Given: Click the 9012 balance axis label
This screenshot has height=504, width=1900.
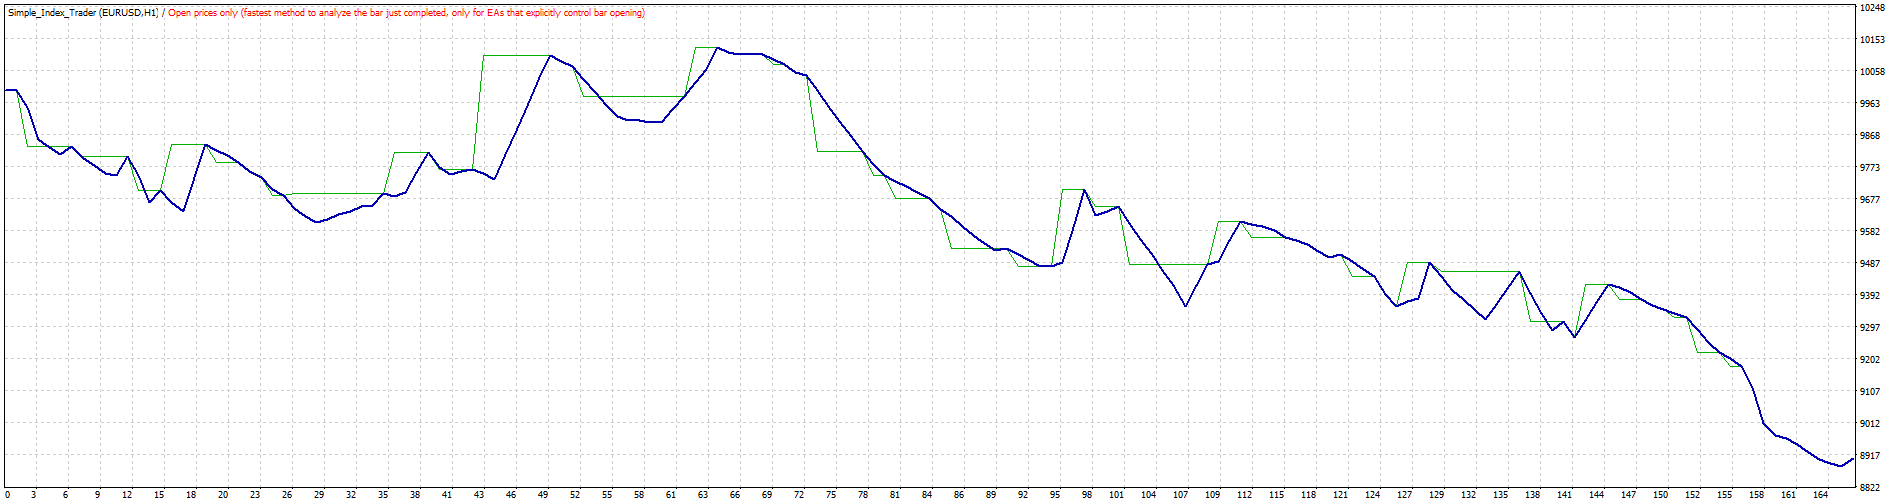Looking at the screenshot, I should [x=1871, y=424].
